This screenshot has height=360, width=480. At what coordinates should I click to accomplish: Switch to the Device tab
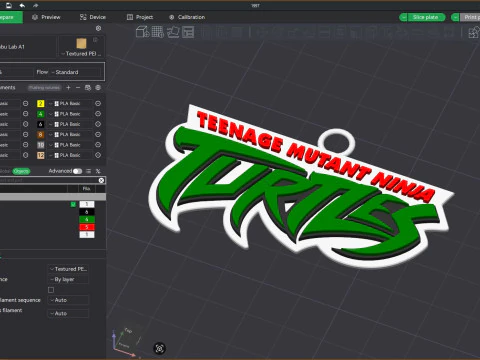point(93,17)
